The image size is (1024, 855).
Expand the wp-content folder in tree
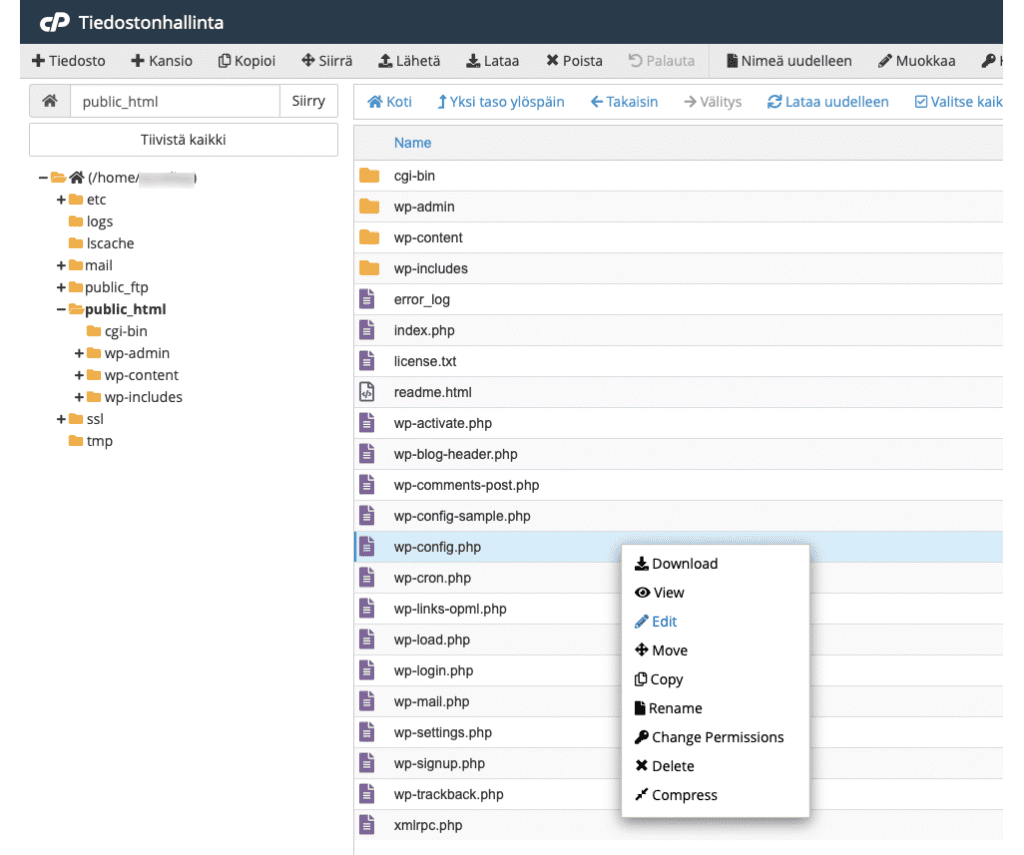79,376
